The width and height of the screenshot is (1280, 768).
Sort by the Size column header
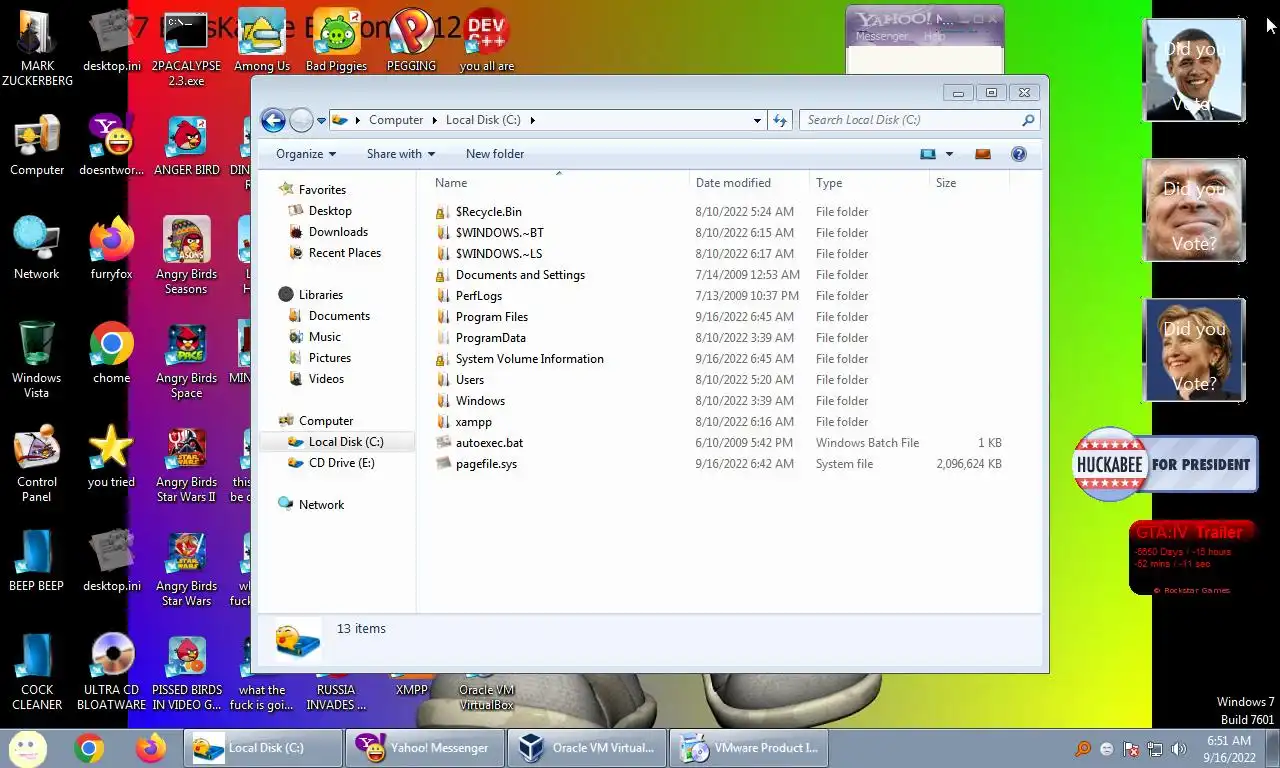pos(969,183)
